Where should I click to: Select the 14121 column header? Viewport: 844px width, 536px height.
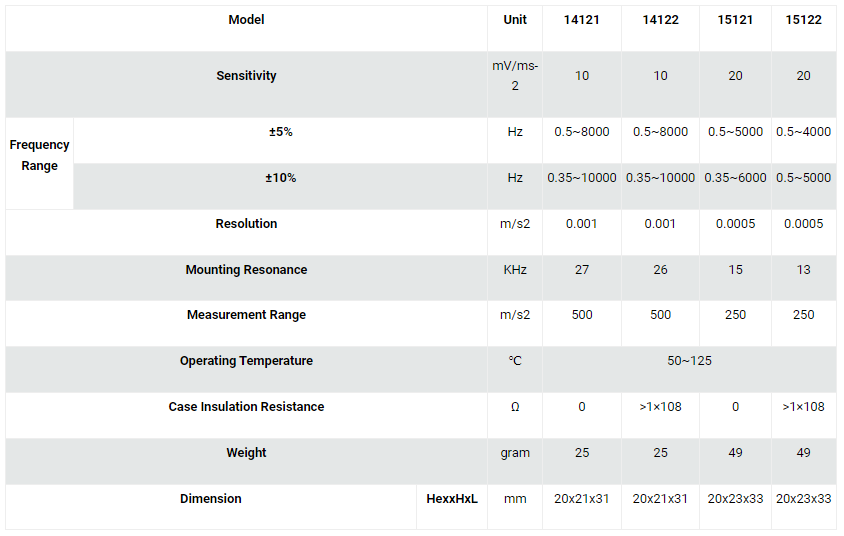[581, 20]
